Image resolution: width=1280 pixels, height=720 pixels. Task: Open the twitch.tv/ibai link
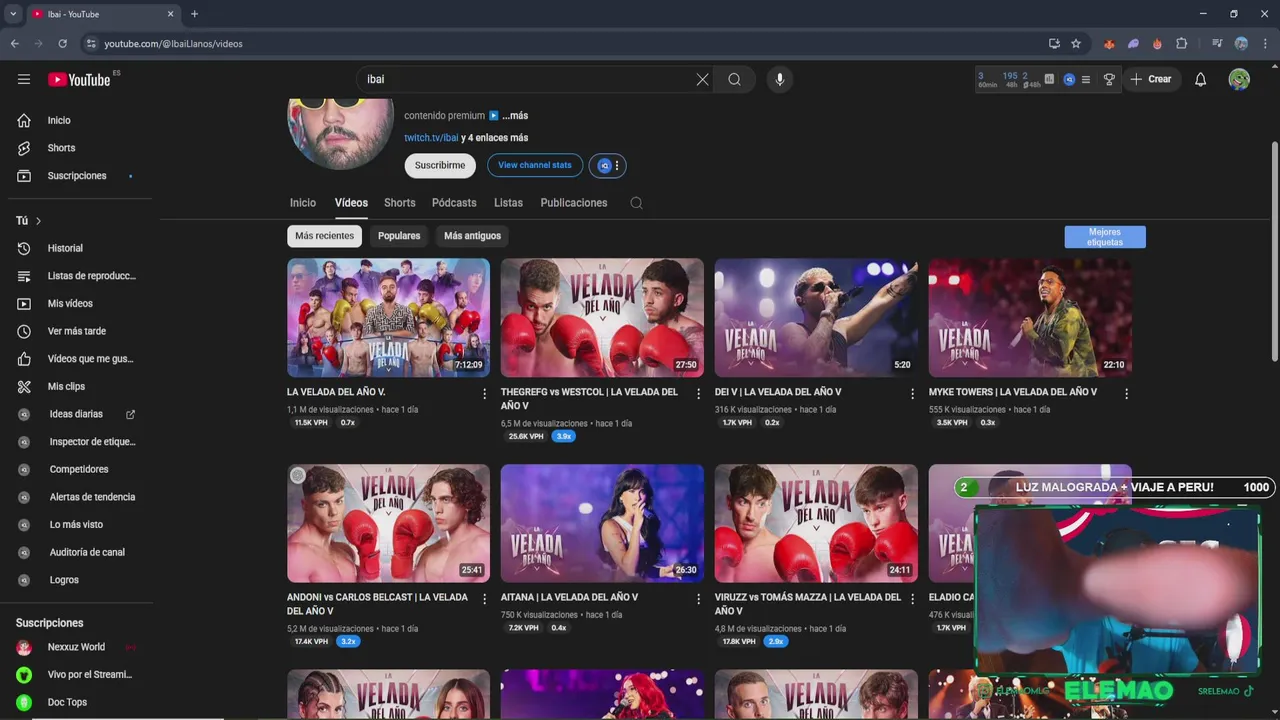coord(431,138)
